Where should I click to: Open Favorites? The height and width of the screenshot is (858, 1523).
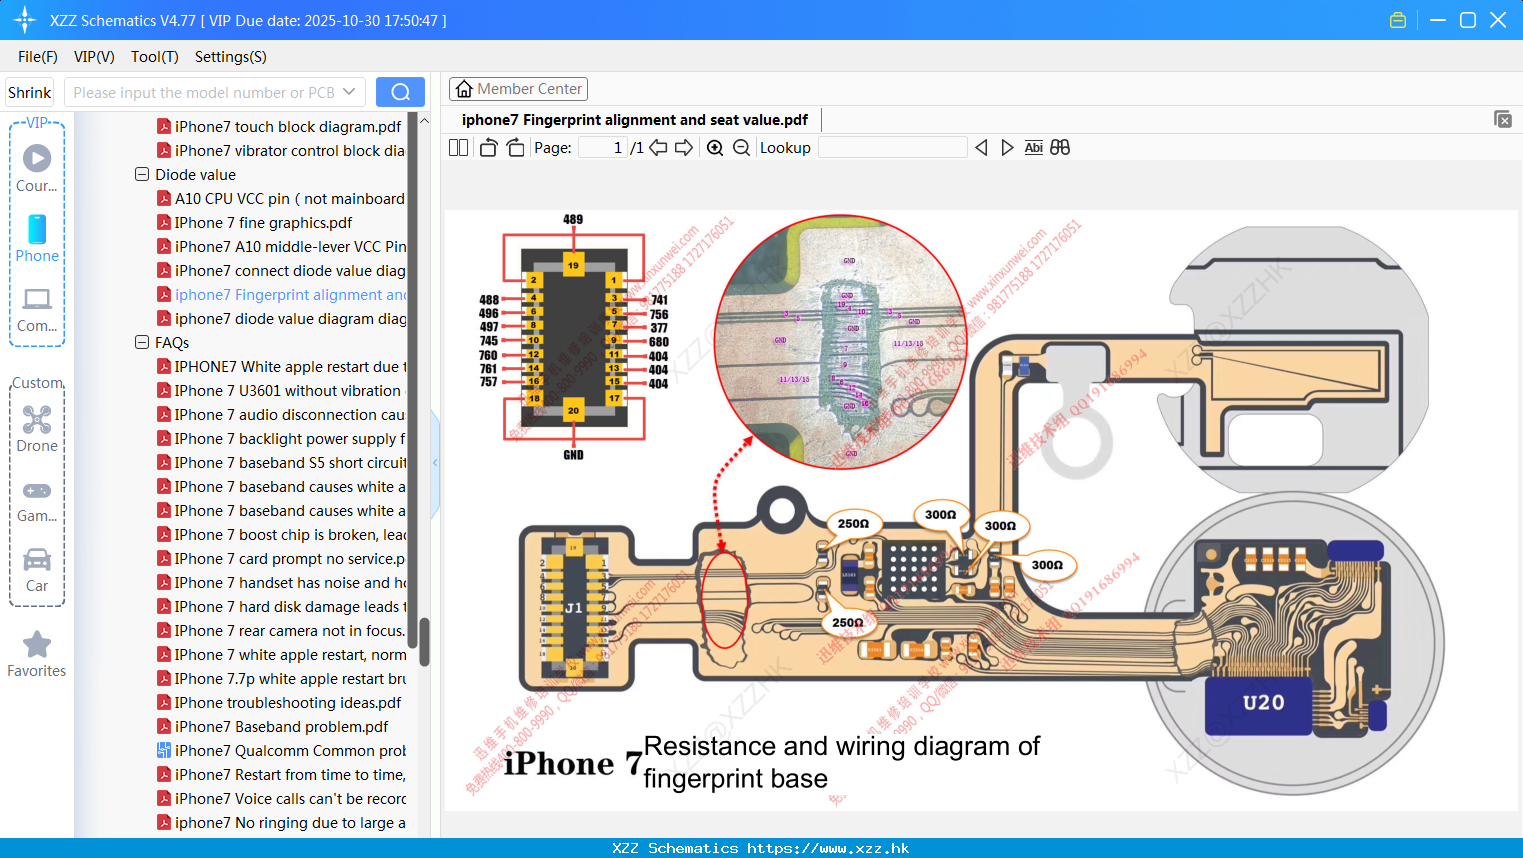(x=37, y=654)
